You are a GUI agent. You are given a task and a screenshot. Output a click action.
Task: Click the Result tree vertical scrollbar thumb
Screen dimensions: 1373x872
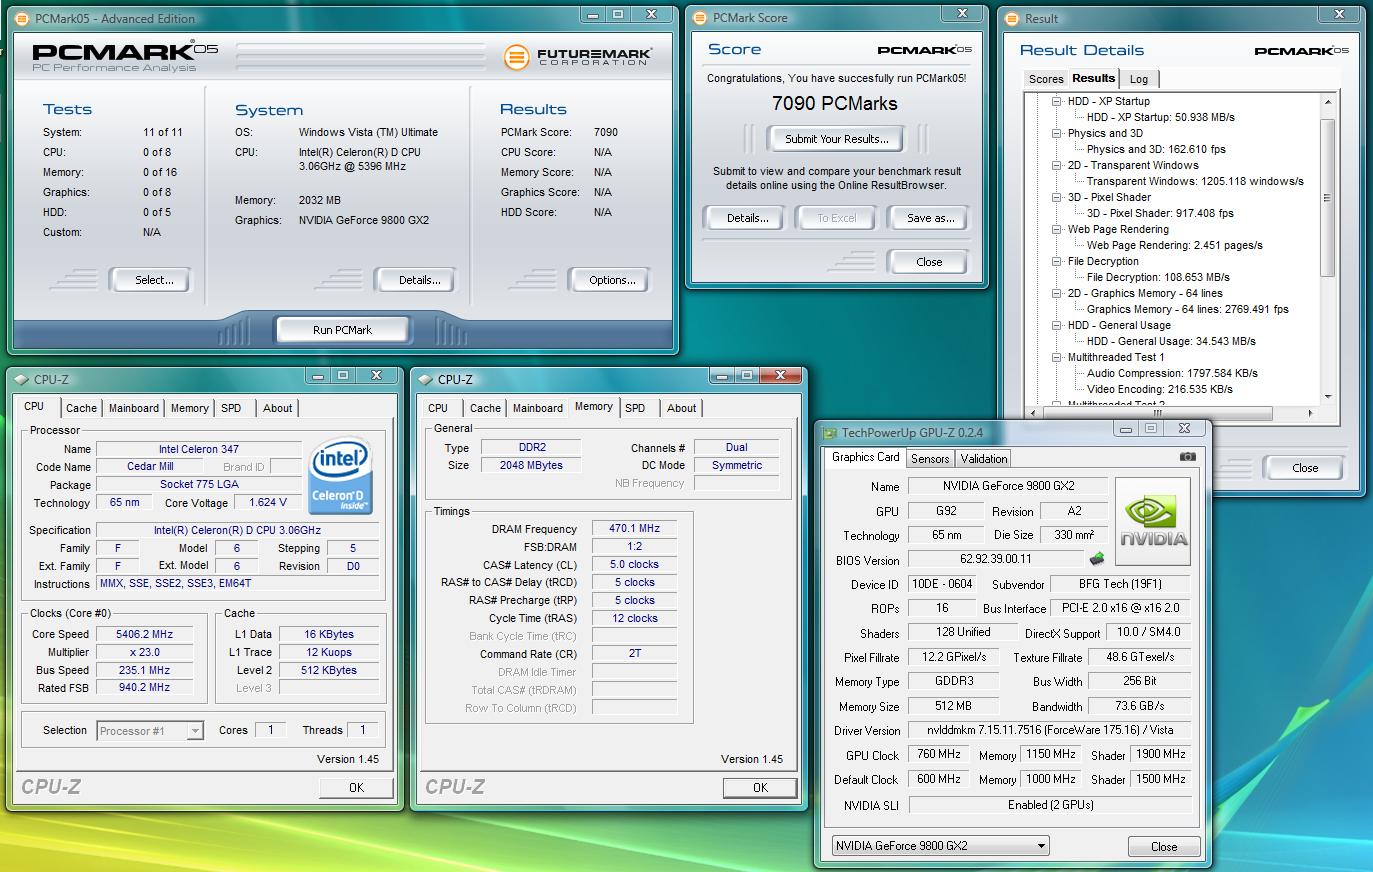pos(1328,198)
